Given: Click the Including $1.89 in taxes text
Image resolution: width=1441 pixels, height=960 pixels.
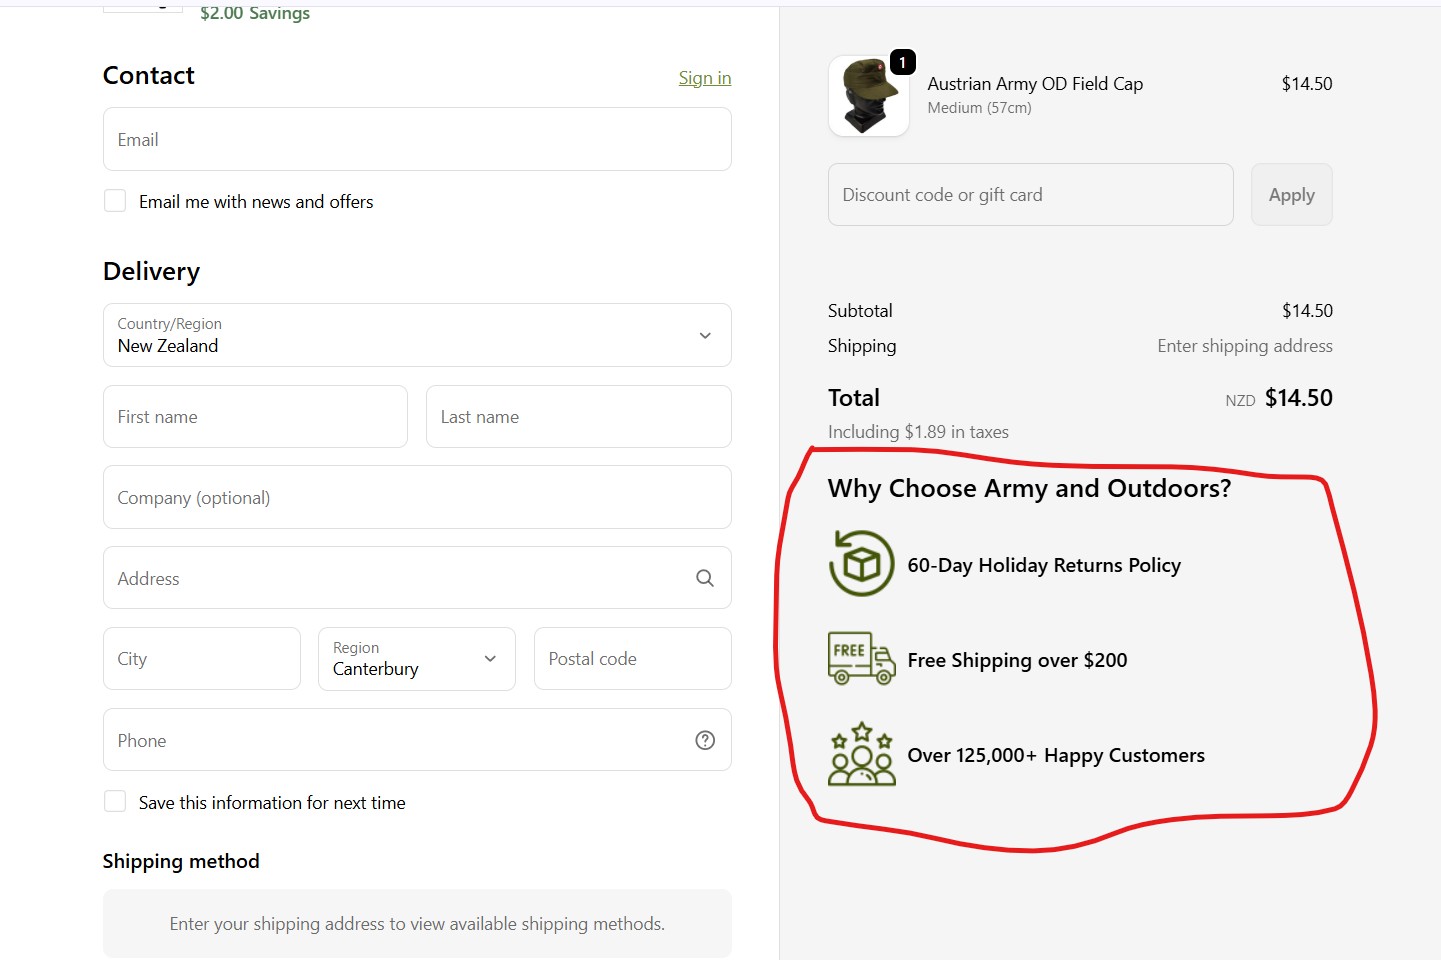Looking at the screenshot, I should 918,432.
